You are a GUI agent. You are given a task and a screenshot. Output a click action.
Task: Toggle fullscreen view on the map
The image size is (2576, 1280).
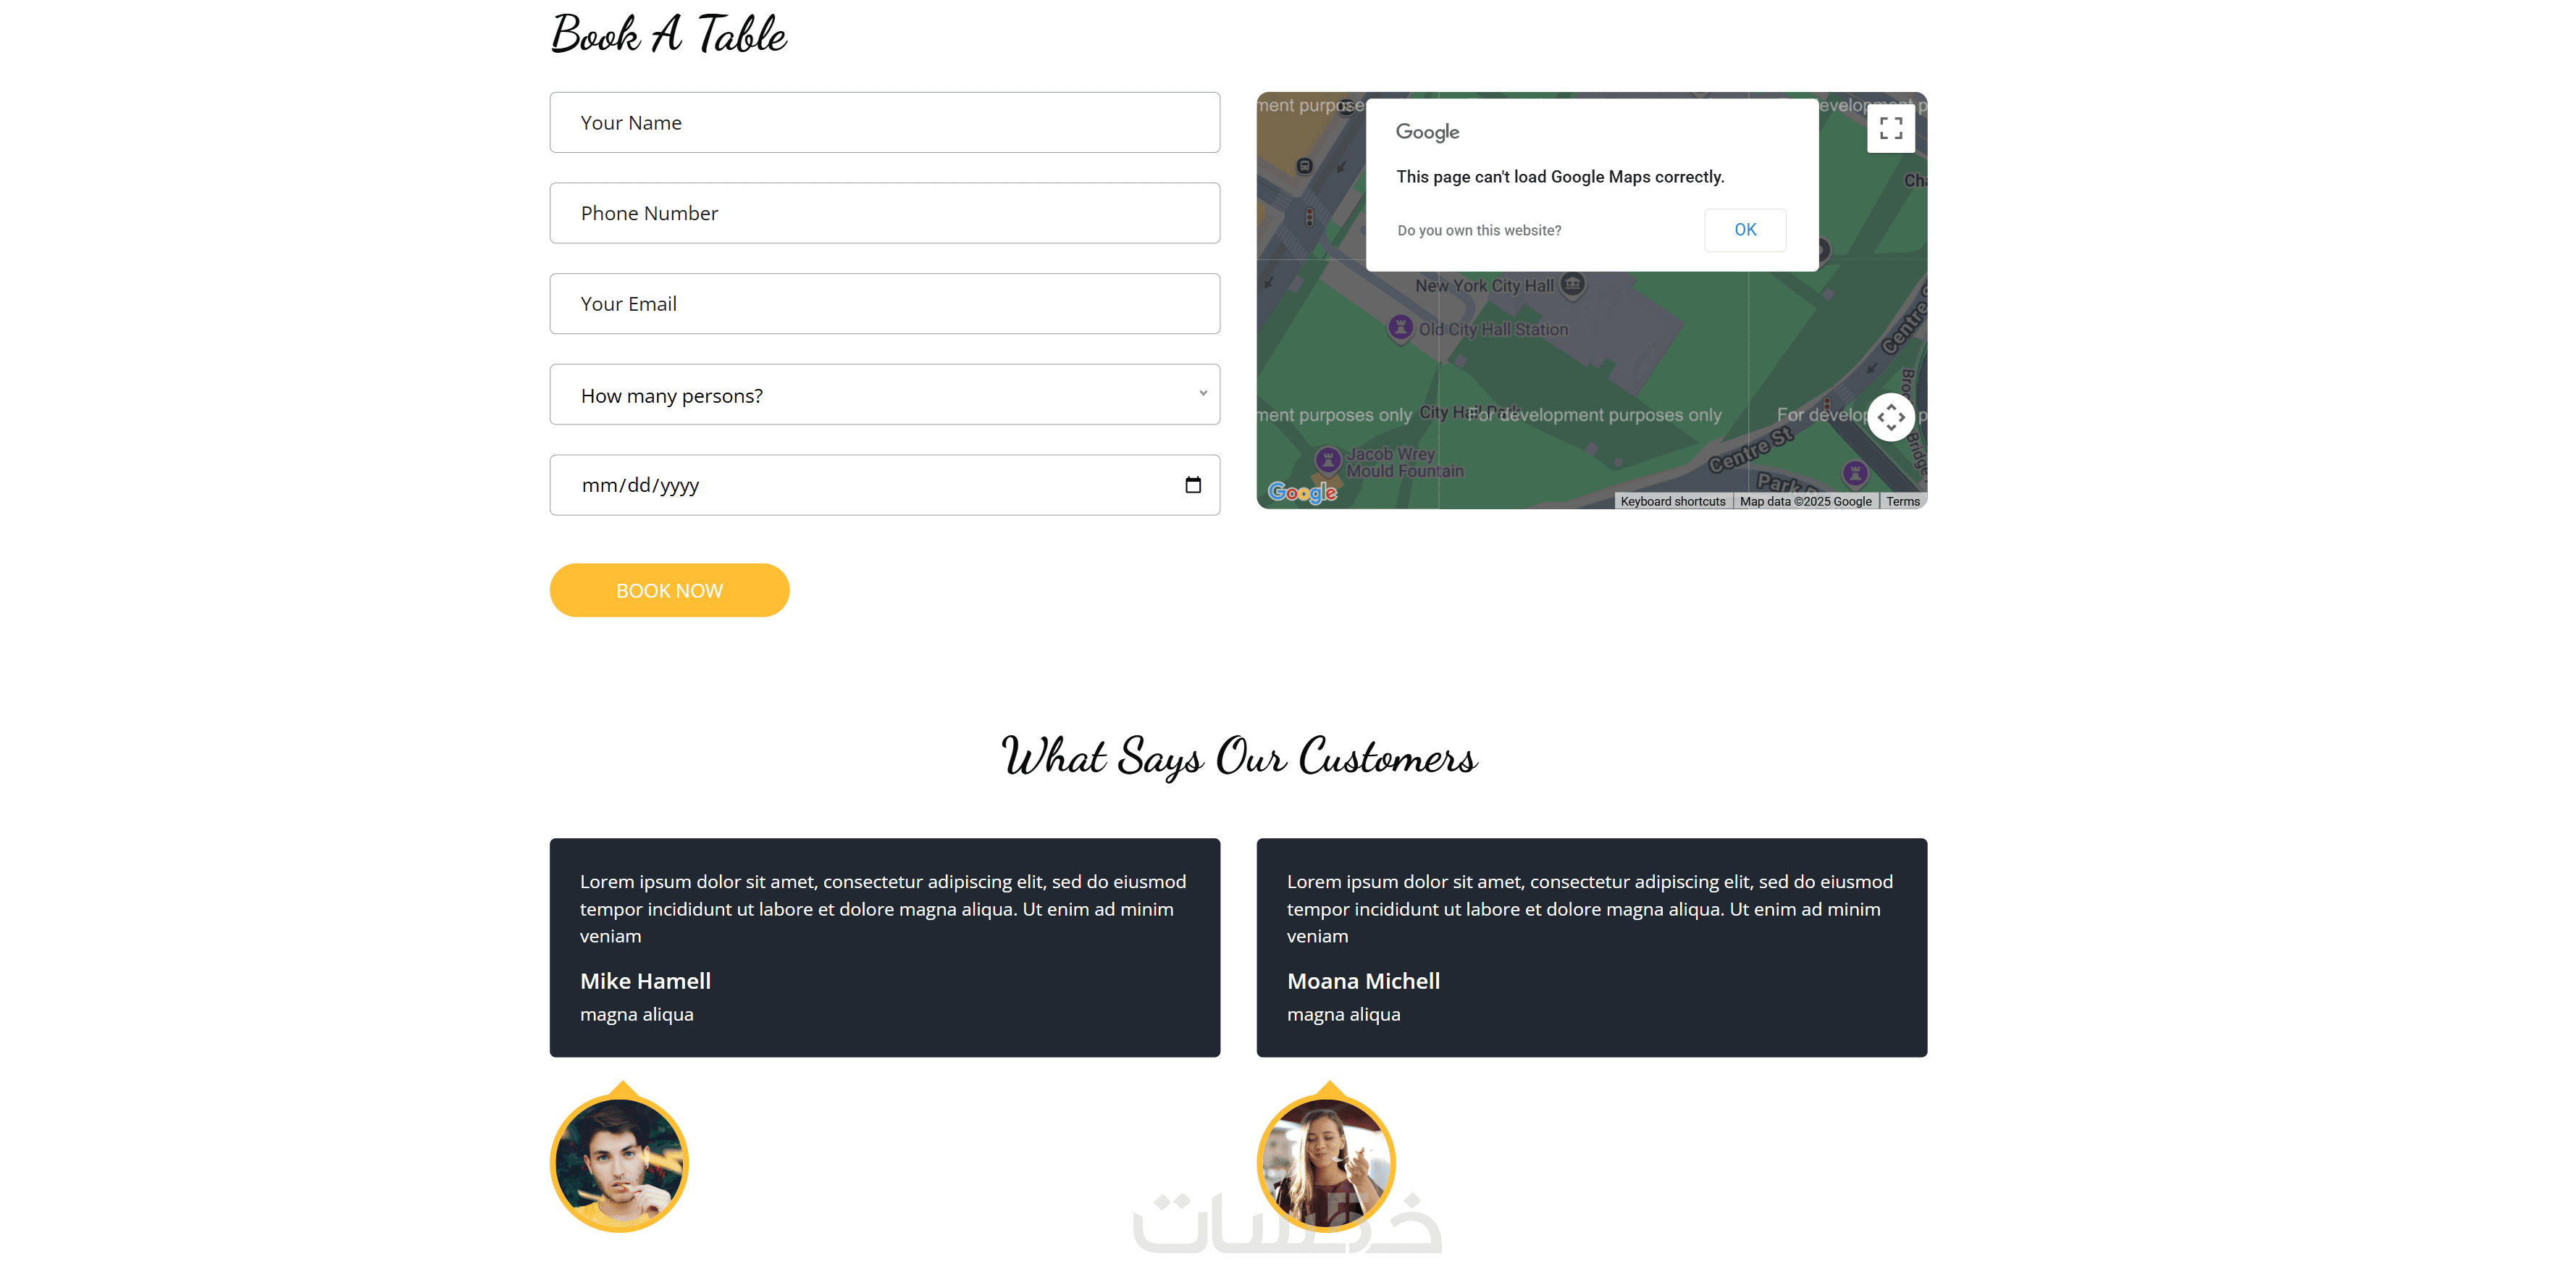(x=1890, y=129)
